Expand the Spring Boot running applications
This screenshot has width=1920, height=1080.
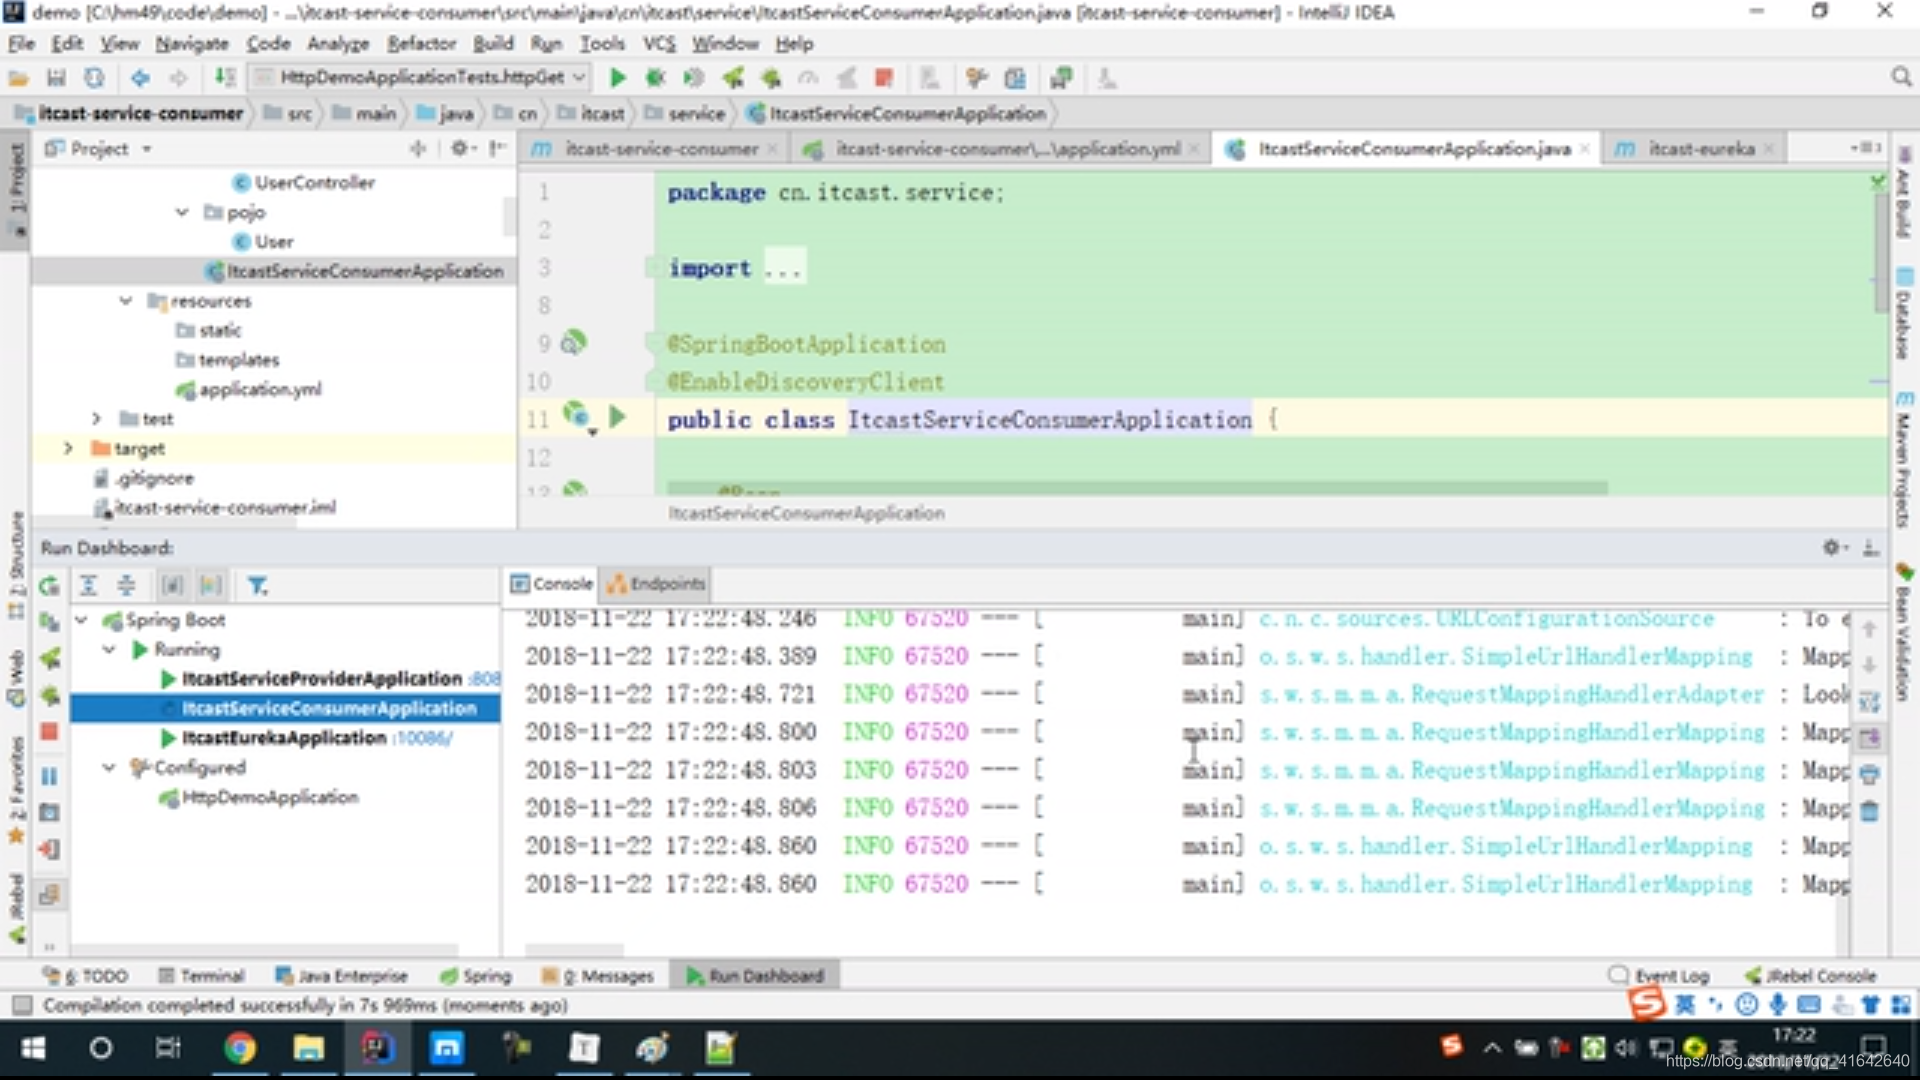[108, 649]
